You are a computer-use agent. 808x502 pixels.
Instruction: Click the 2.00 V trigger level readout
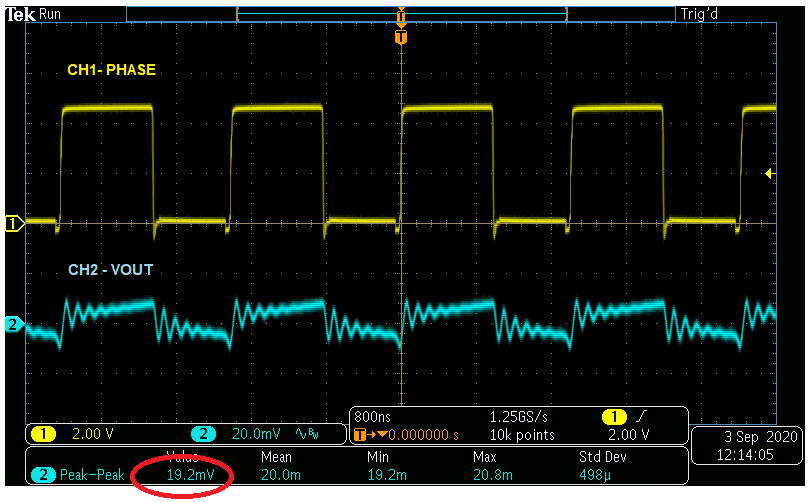tap(629, 435)
